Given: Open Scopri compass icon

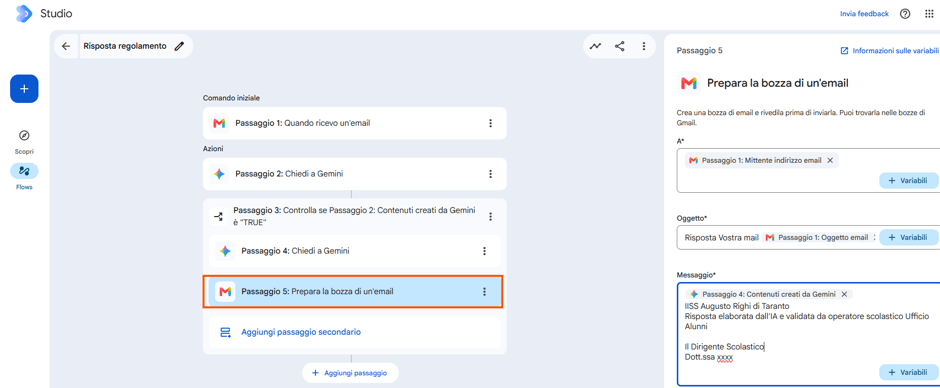Looking at the screenshot, I should pos(24,136).
